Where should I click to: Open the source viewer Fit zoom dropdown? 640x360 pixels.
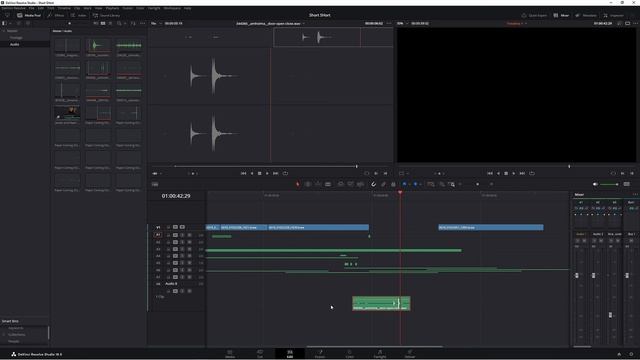(x=156, y=23)
